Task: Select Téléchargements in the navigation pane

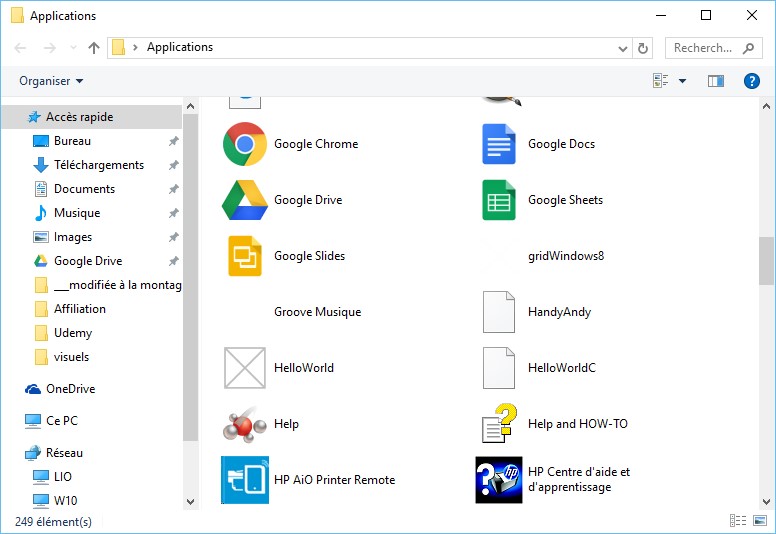Action: [98, 165]
